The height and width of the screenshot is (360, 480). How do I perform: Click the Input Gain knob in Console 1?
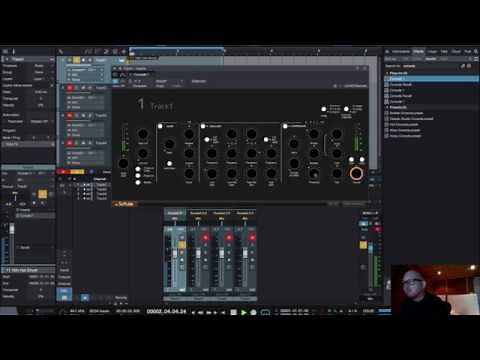(123, 164)
